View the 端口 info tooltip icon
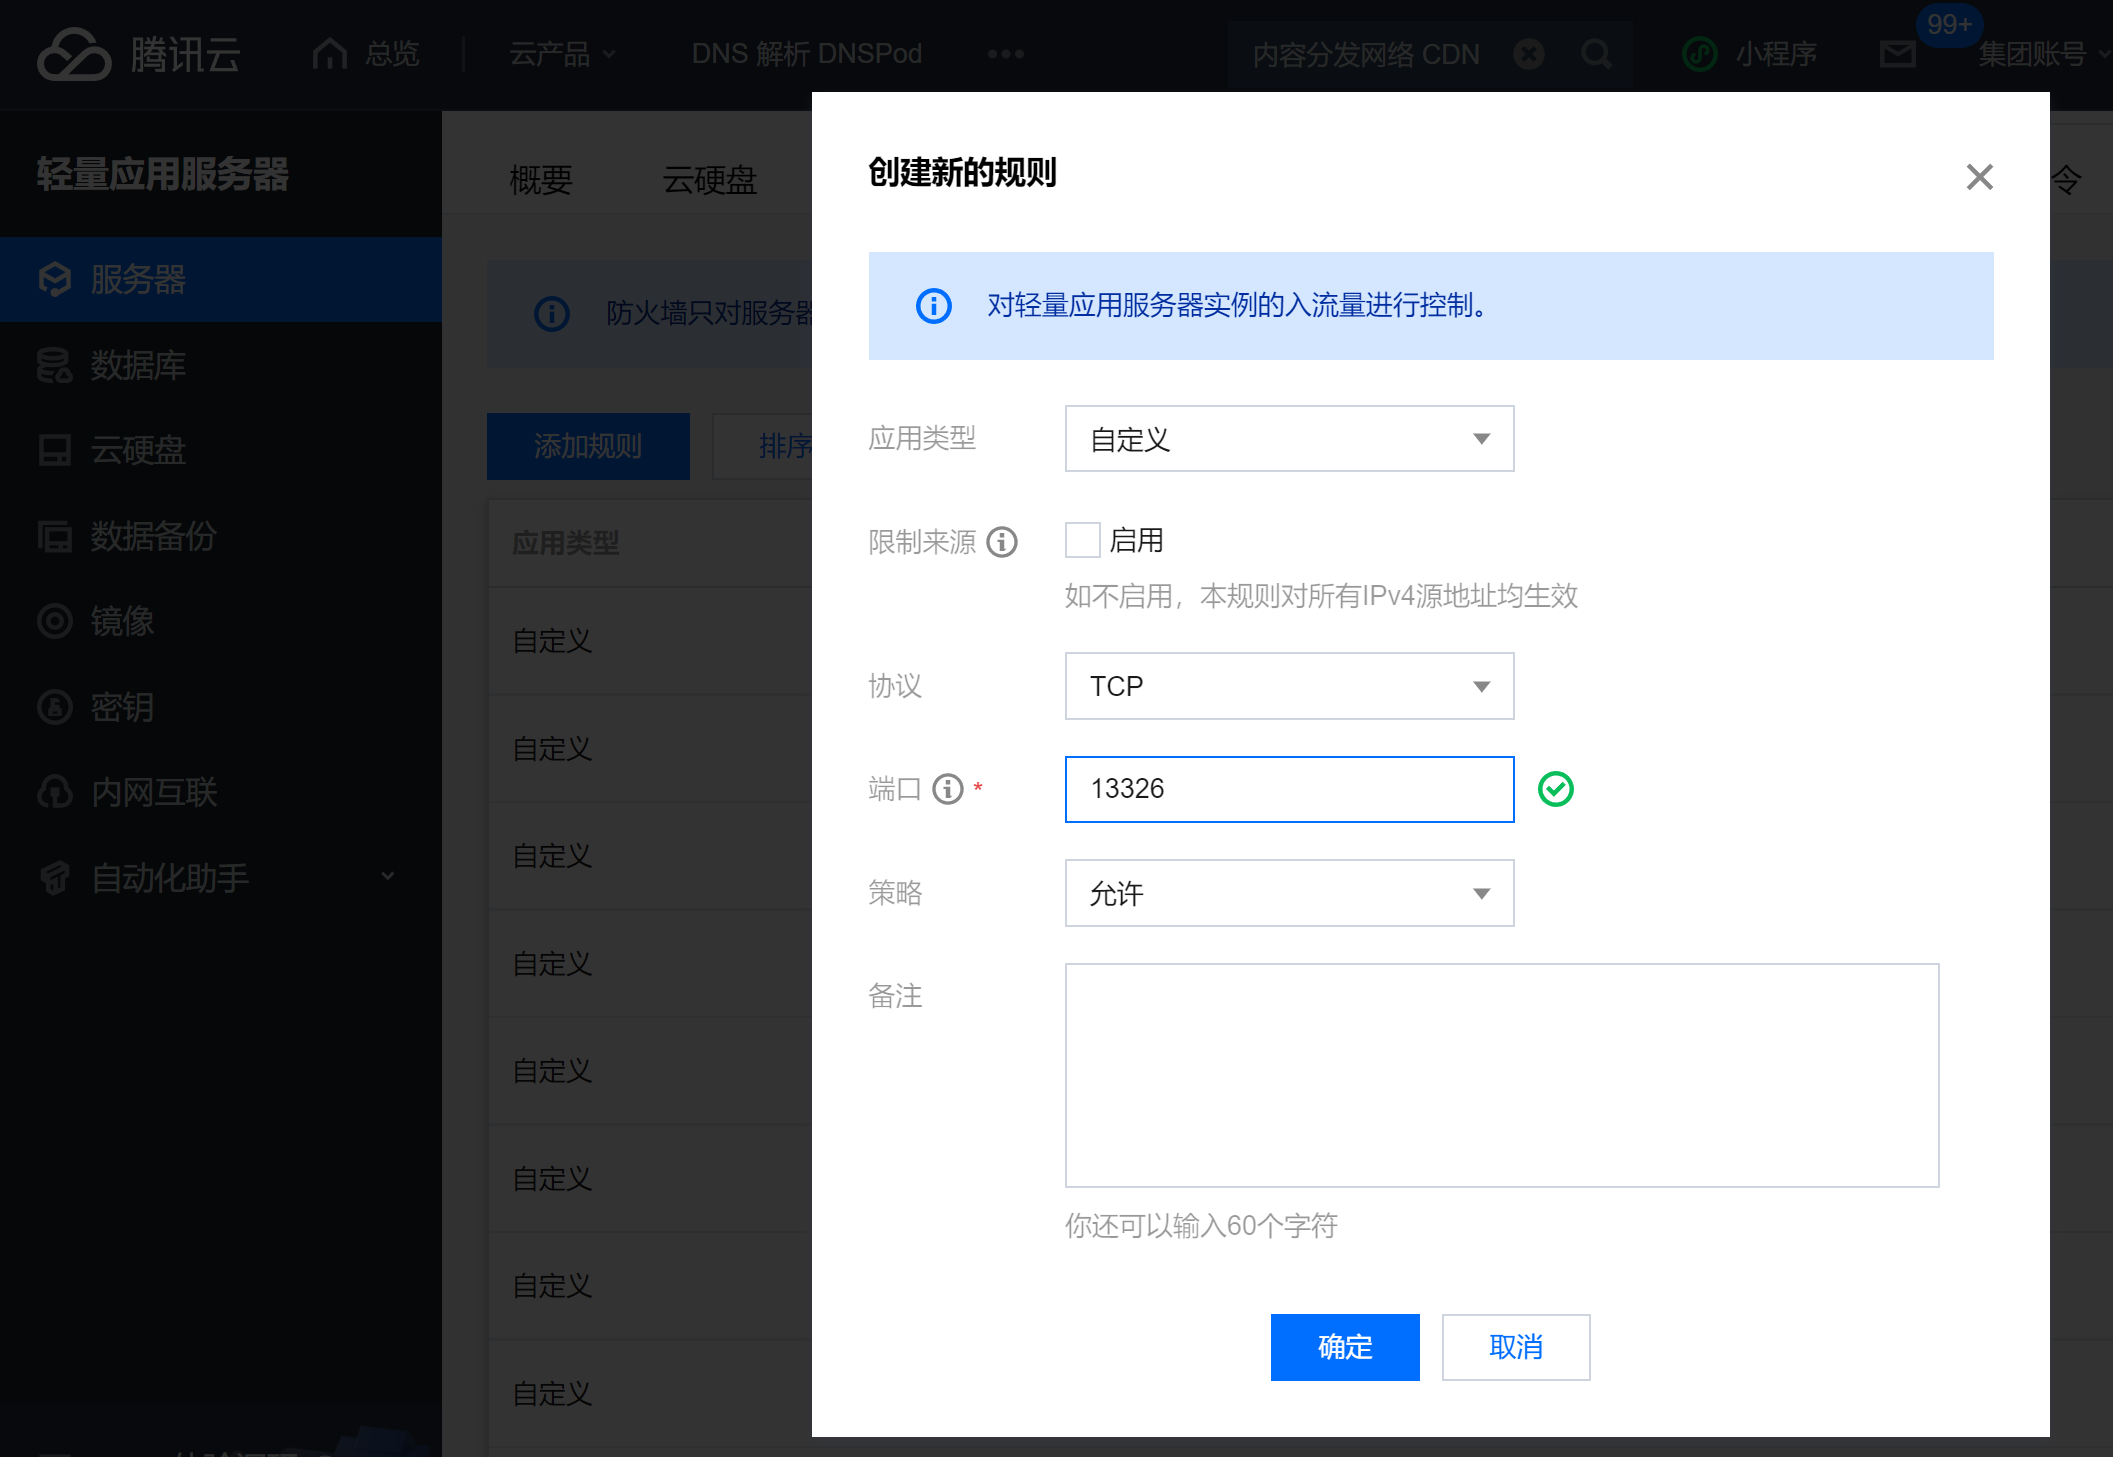Image resolution: width=2113 pixels, height=1457 pixels. coord(946,790)
